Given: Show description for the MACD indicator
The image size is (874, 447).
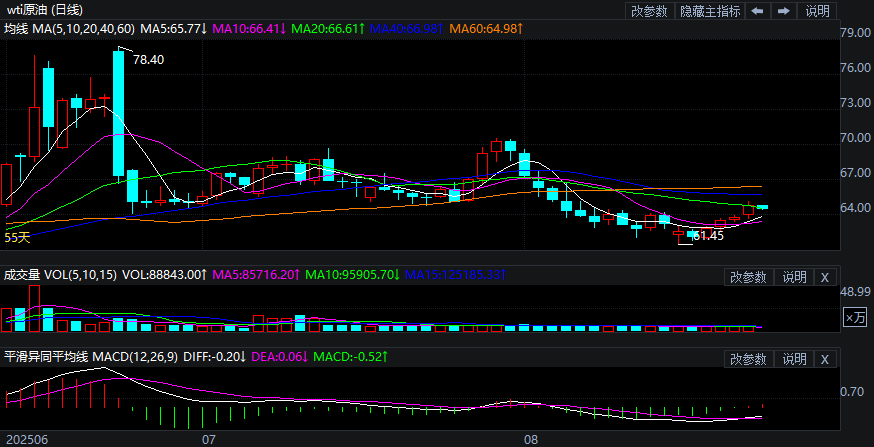Looking at the screenshot, I should [x=794, y=359].
